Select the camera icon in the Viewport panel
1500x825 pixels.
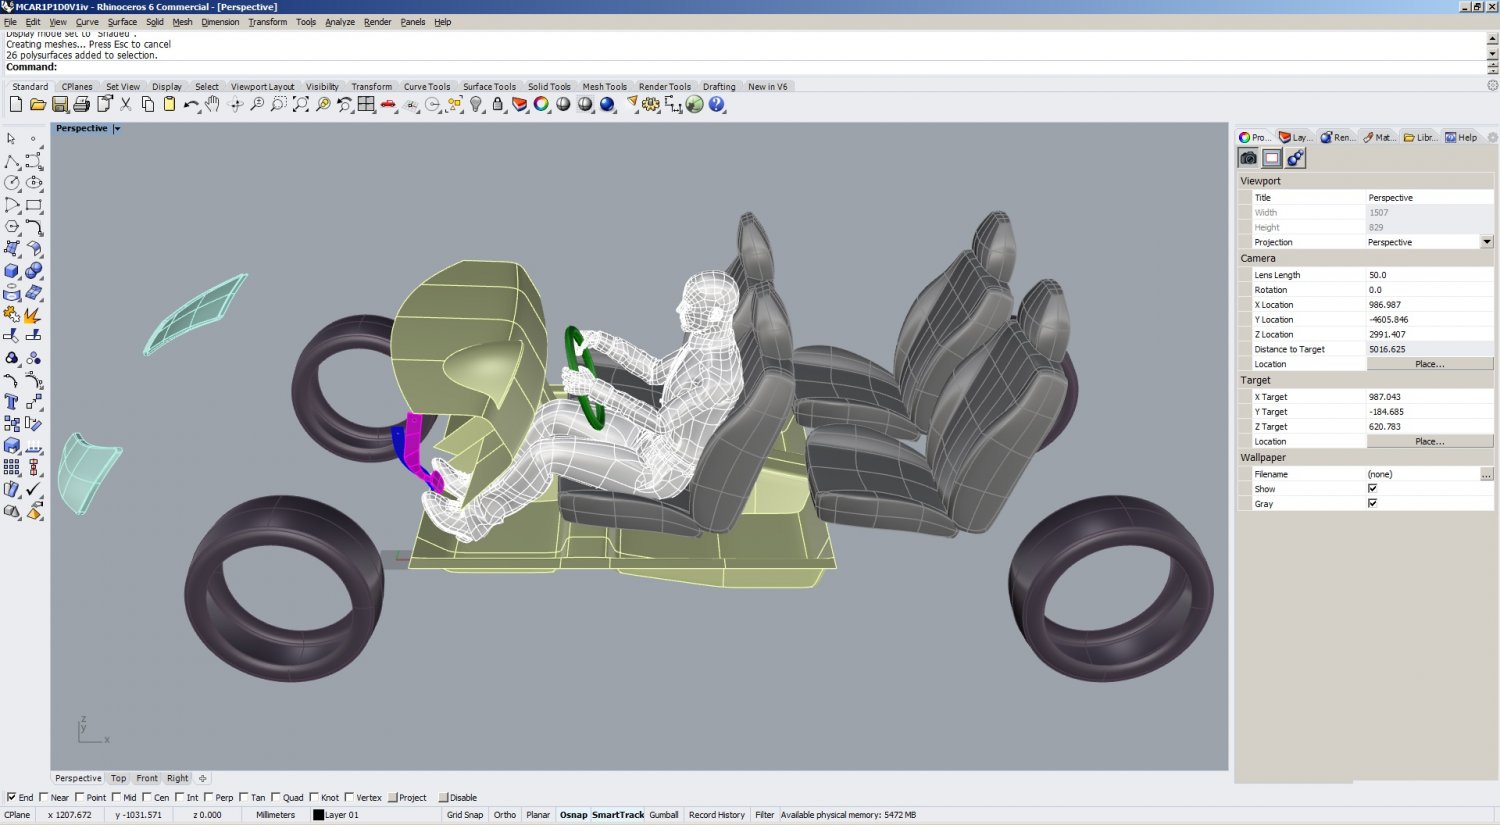click(1249, 157)
